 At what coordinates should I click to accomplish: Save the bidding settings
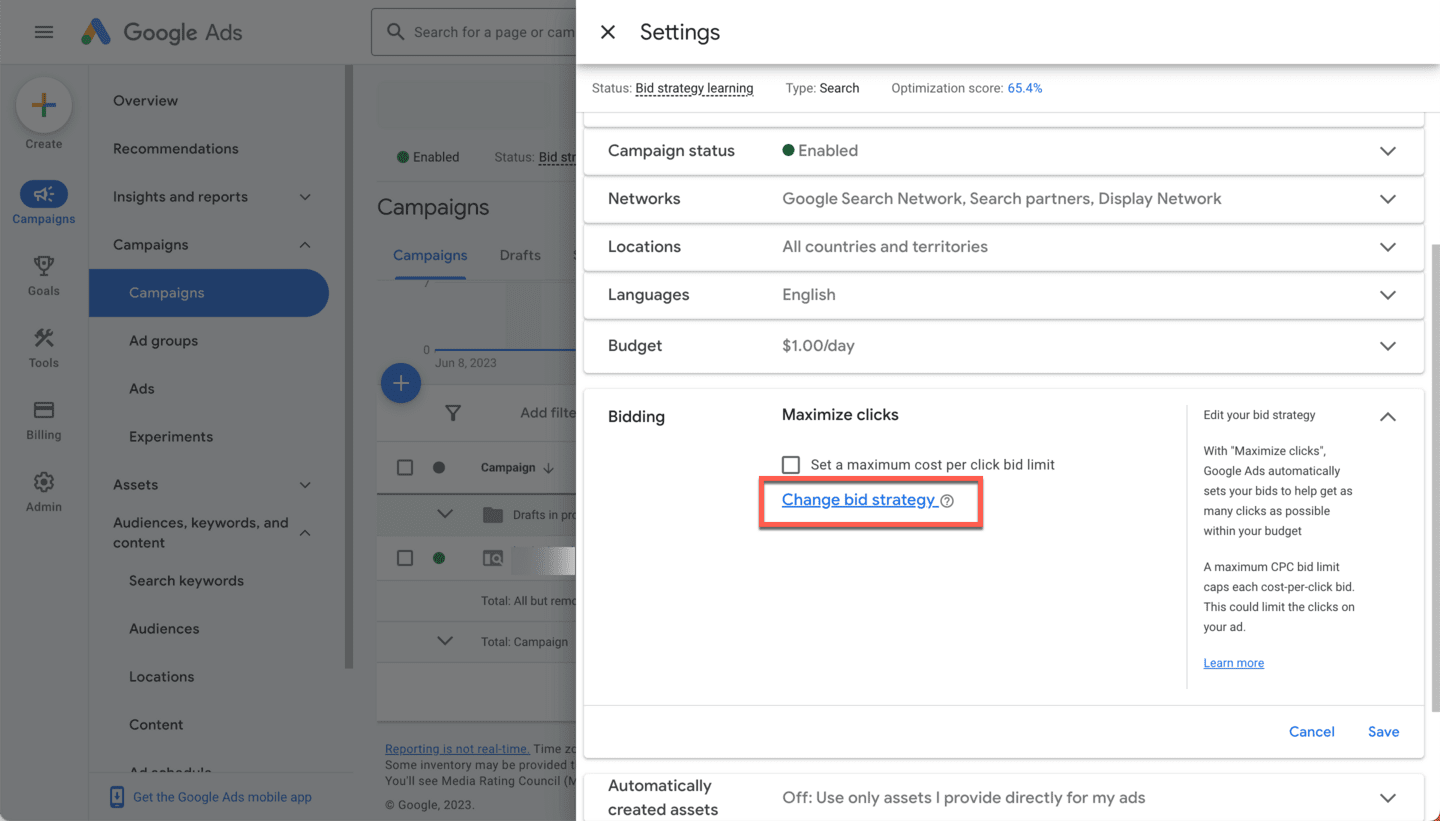[x=1383, y=732]
